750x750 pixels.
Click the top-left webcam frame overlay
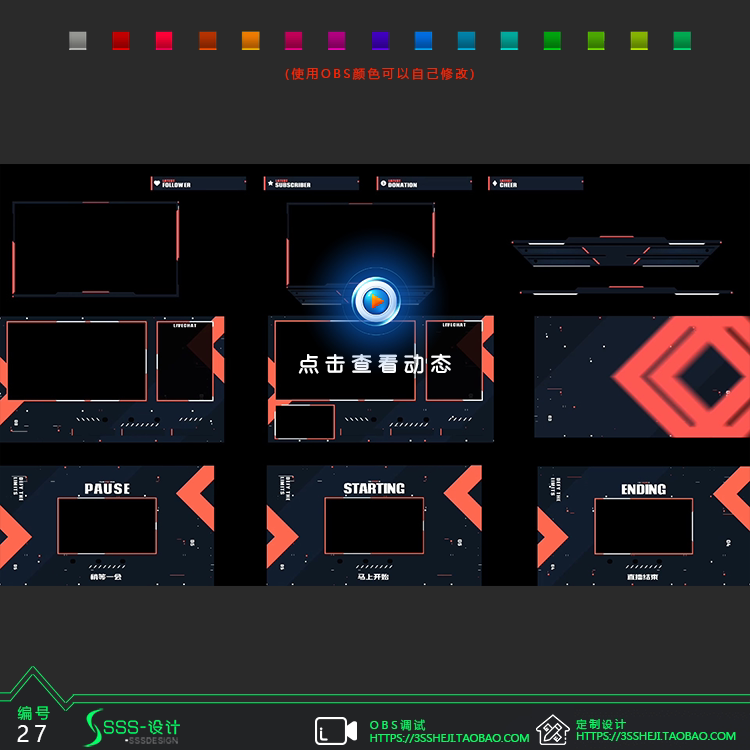96,249
